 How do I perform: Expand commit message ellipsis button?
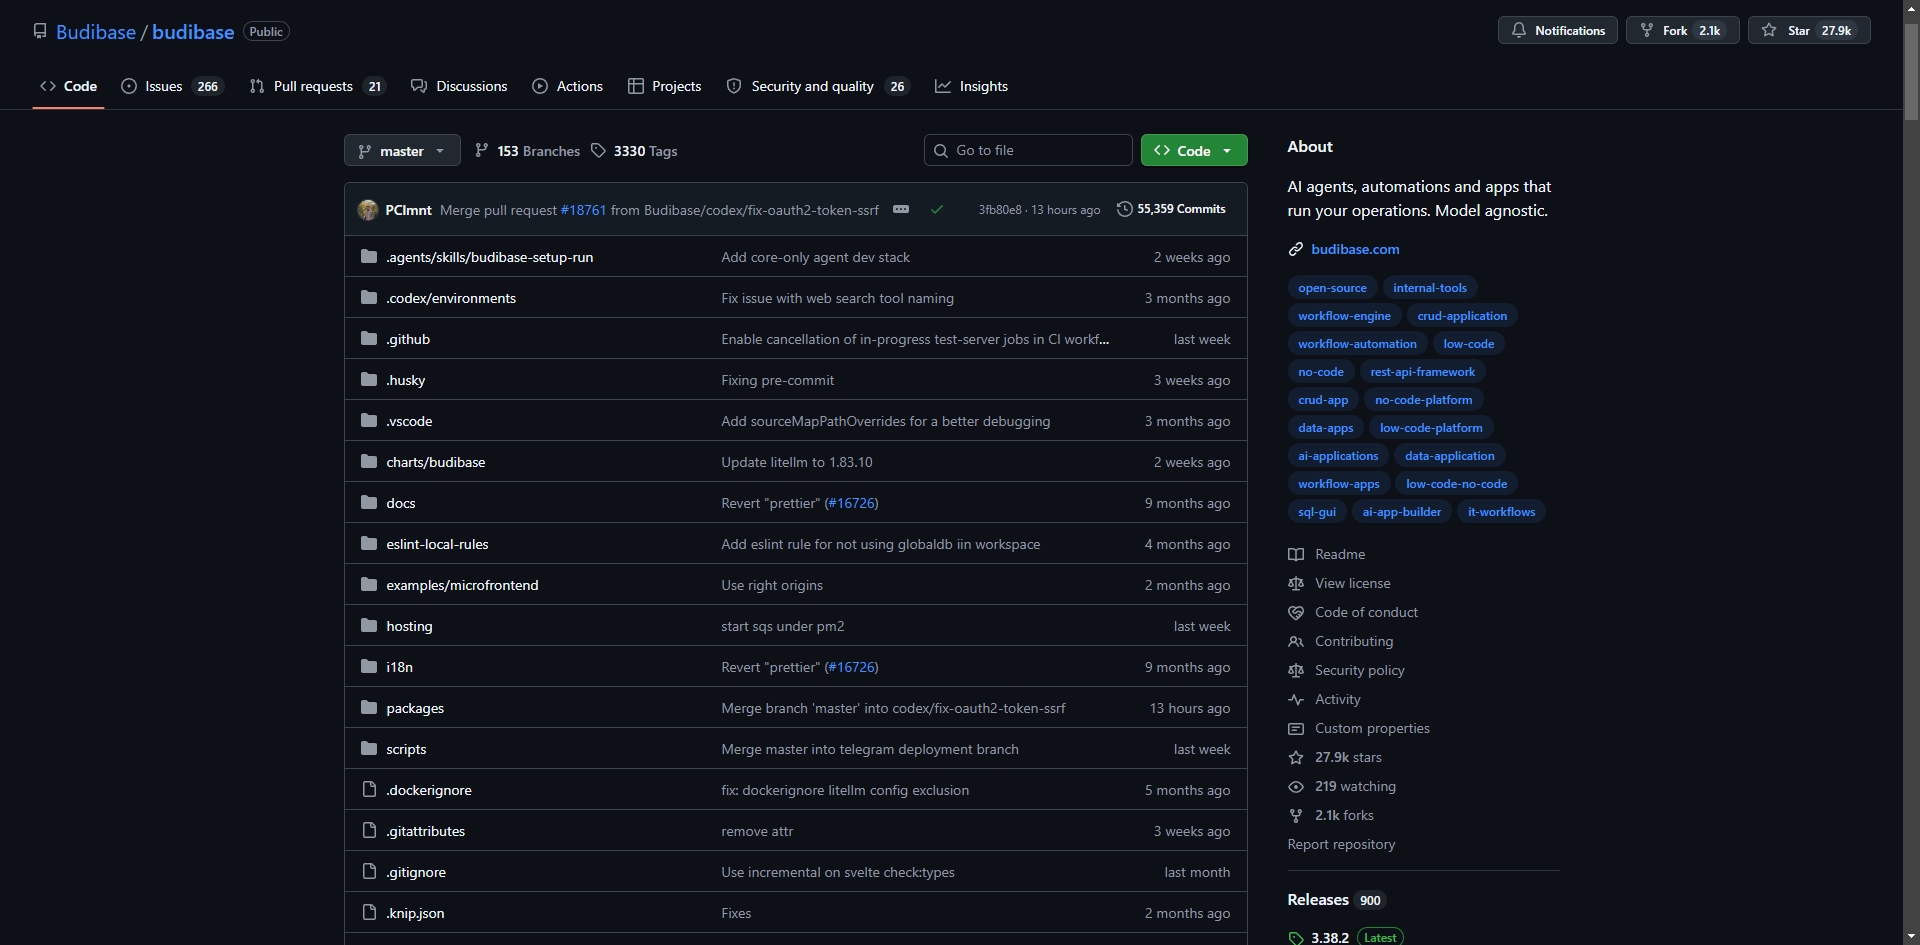(901, 210)
